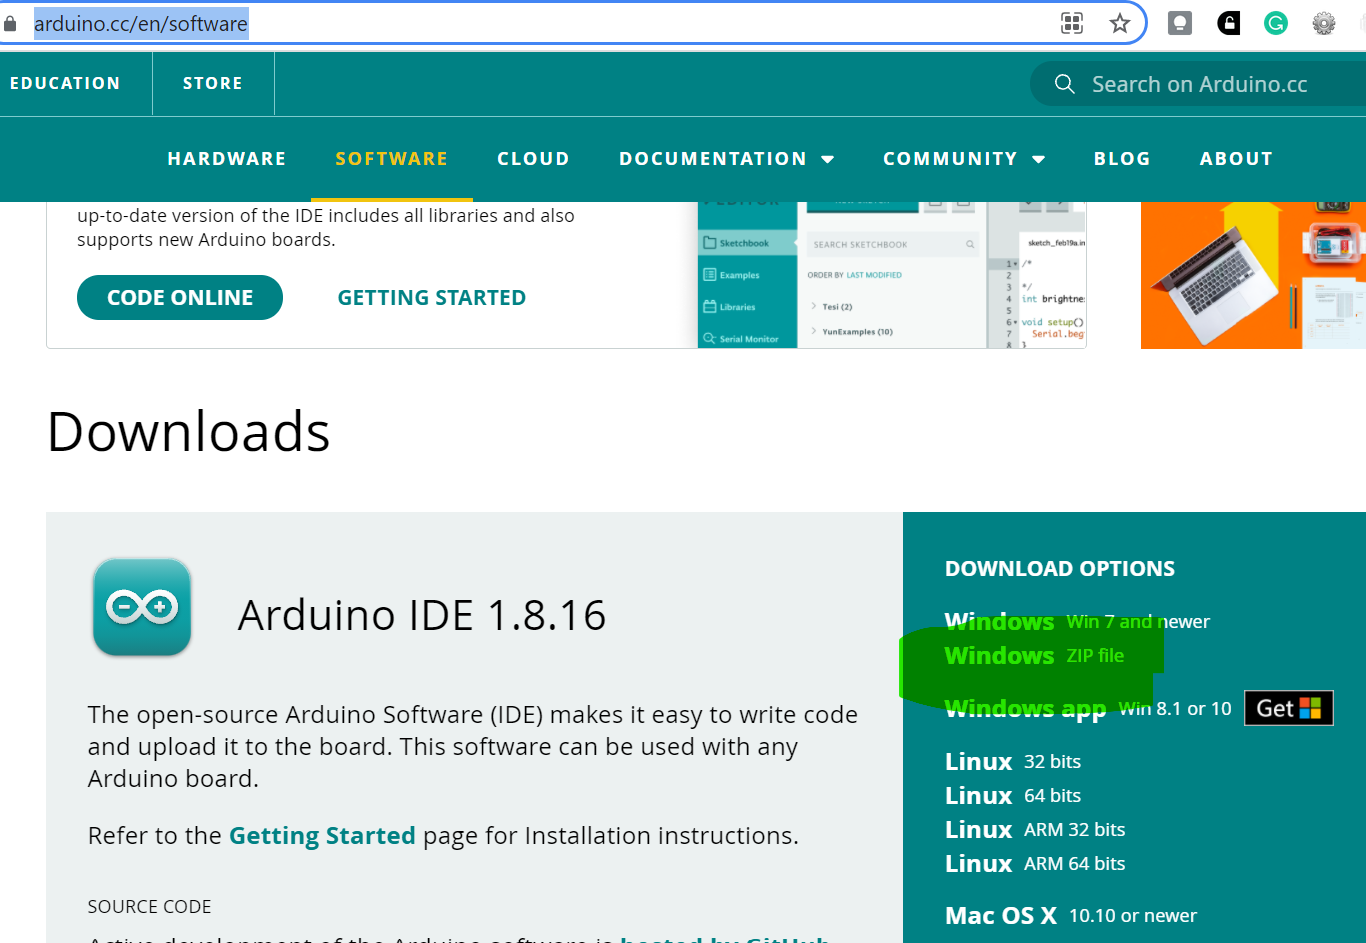Image resolution: width=1366 pixels, height=943 pixels.
Task: Click the padlock extension icon
Action: click(x=1227, y=22)
